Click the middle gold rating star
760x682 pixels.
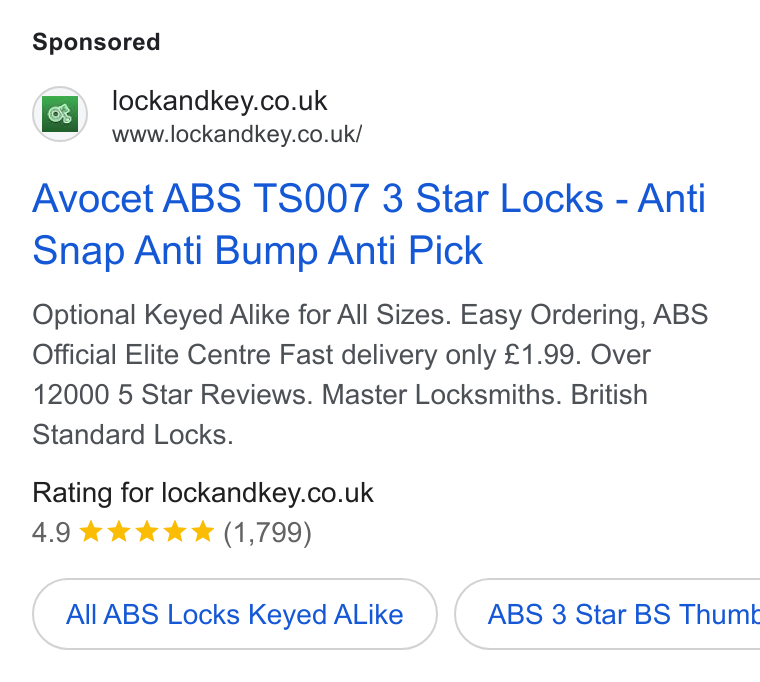coord(147,531)
